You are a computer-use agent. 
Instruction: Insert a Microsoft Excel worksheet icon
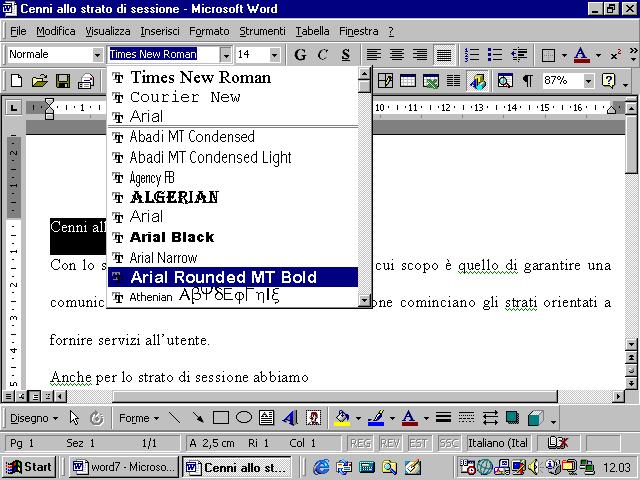(x=431, y=80)
